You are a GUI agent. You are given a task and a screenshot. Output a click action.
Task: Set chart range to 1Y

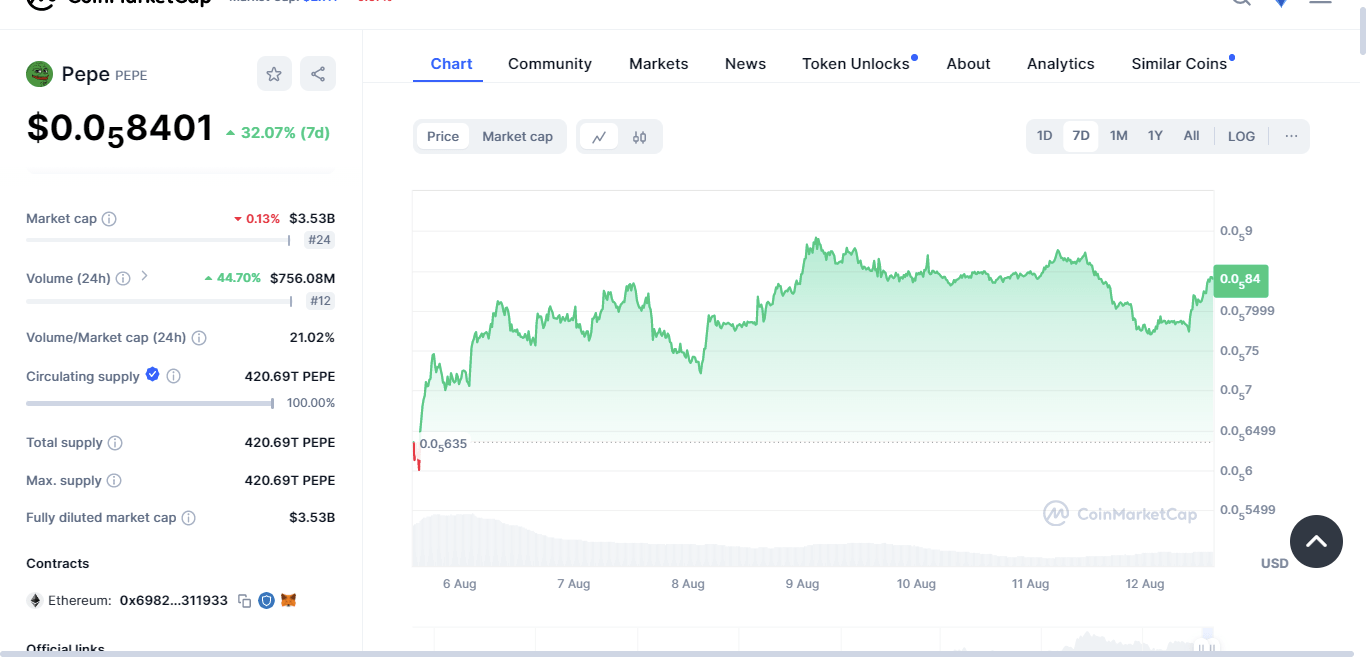(1155, 136)
